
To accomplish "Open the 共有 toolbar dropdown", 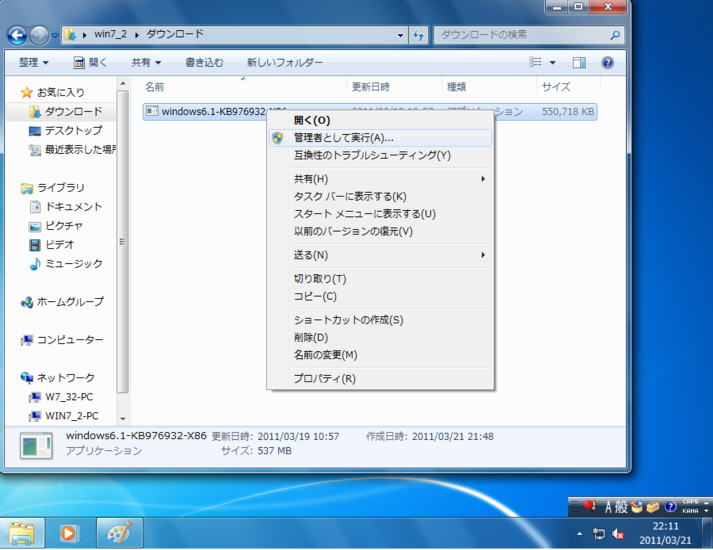I will click(x=146, y=62).
